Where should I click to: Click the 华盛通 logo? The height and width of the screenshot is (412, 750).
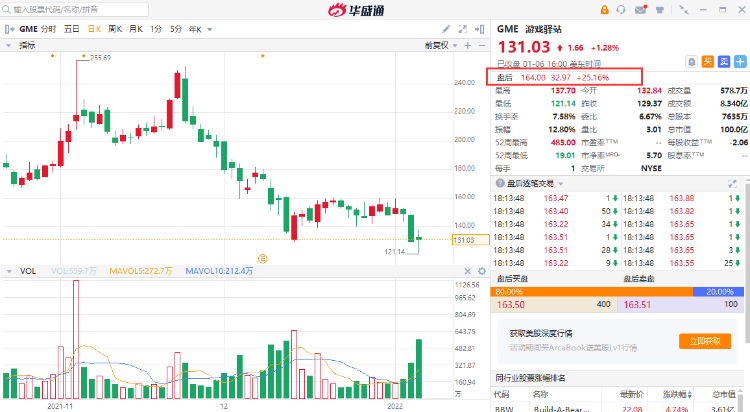356,10
